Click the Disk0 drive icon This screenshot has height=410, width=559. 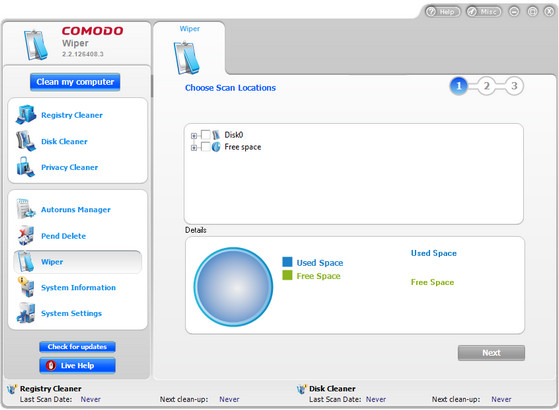click(216, 135)
